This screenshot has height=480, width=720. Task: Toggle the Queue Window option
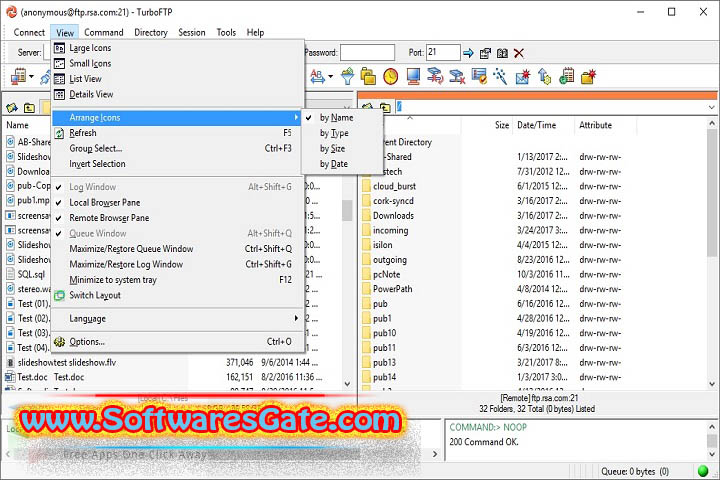177,233
